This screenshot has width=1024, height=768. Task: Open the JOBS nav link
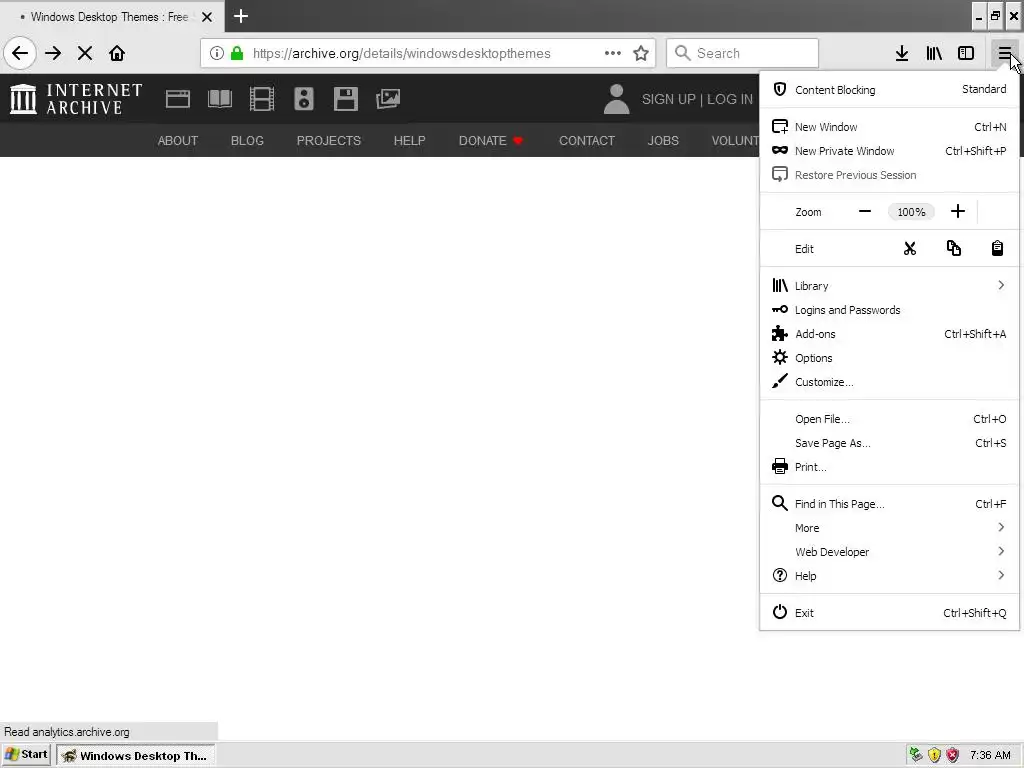(x=663, y=140)
